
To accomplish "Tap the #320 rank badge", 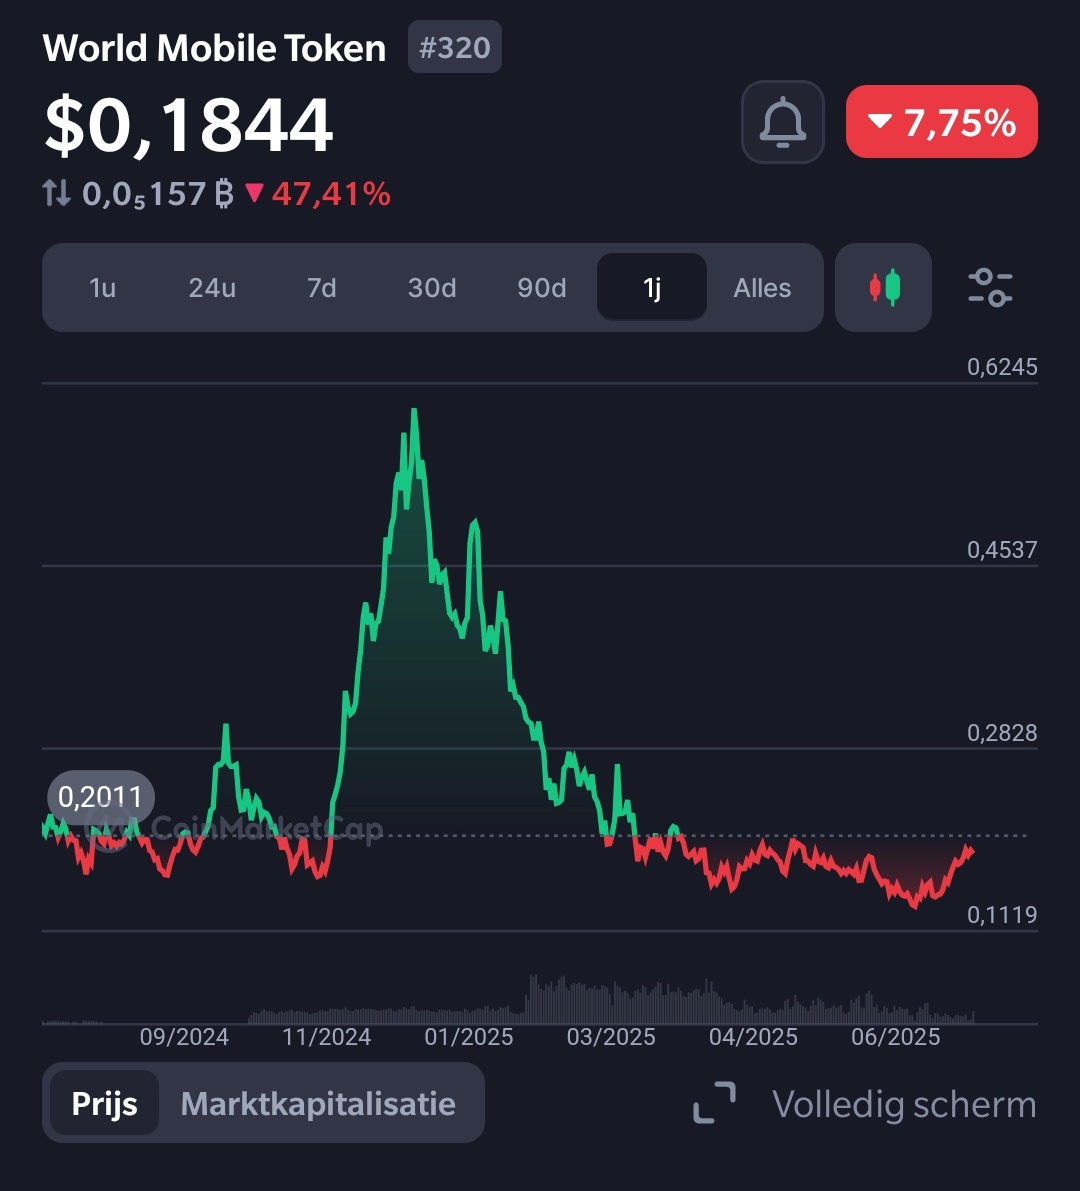I will 455,47.
